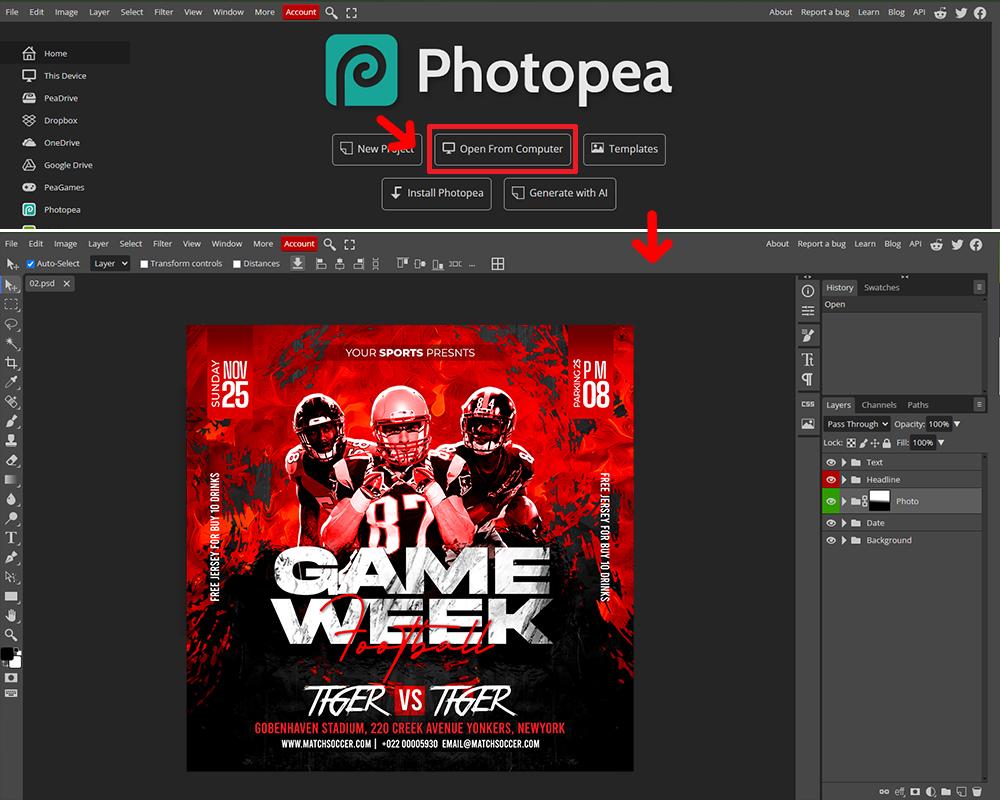This screenshot has width=1000, height=800.
Task: Select the Magic Wand tool
Action: tap(11, 343)
